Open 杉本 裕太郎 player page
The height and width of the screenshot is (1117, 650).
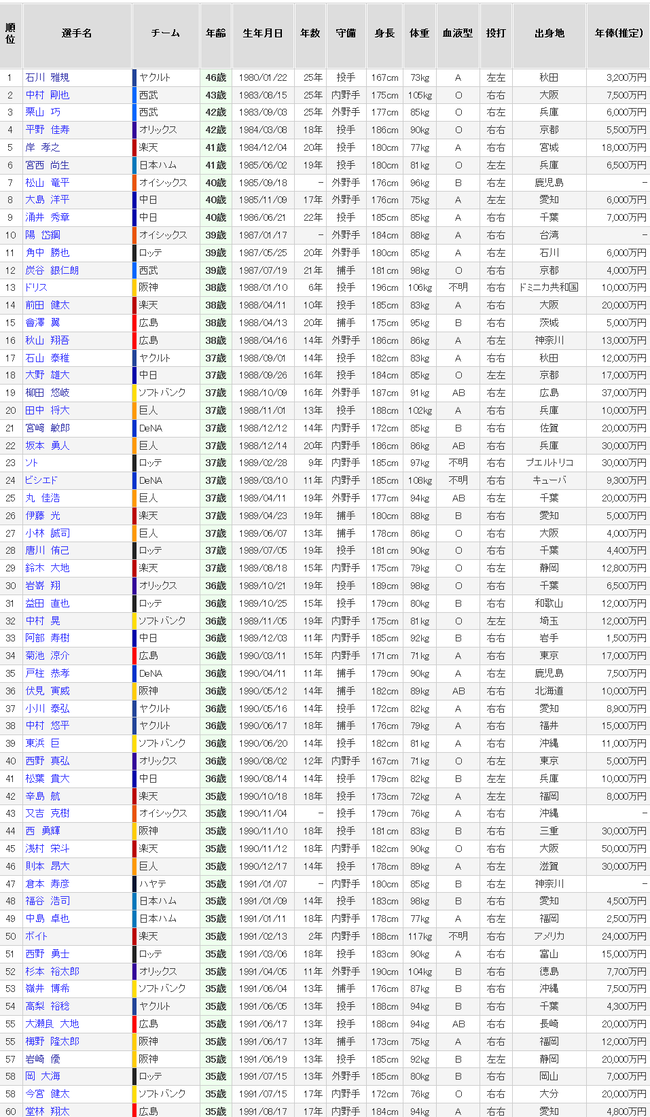point(51,971)
